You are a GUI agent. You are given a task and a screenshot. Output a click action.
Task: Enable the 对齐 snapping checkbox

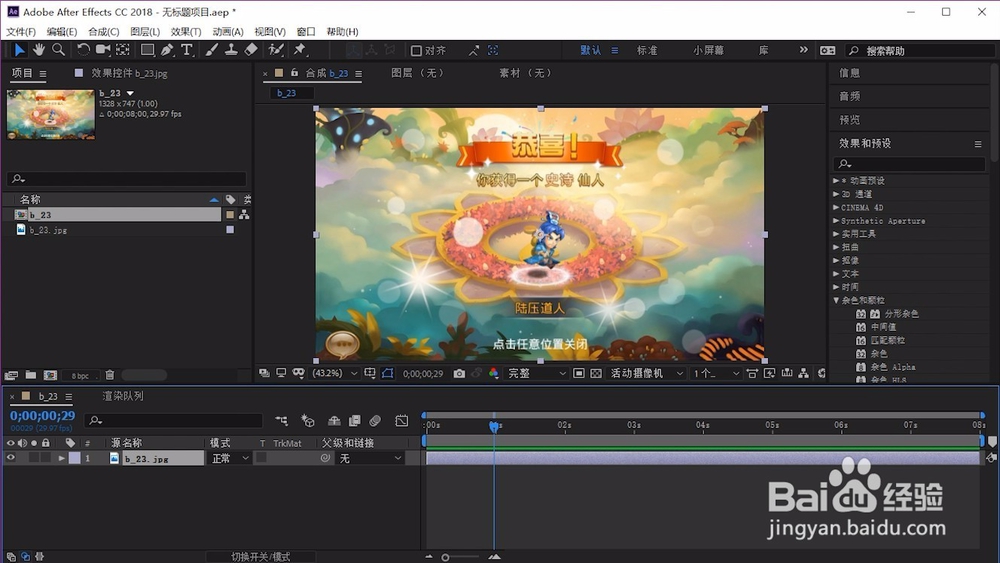(416, 50)
